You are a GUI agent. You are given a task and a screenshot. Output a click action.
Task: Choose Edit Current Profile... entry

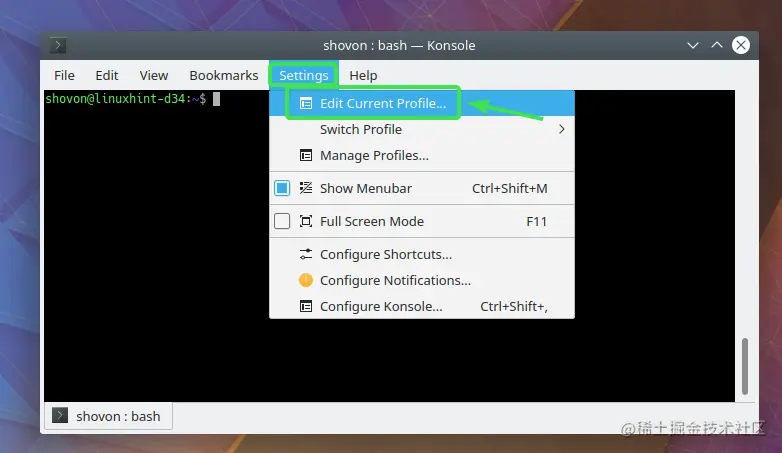[422, 103]
